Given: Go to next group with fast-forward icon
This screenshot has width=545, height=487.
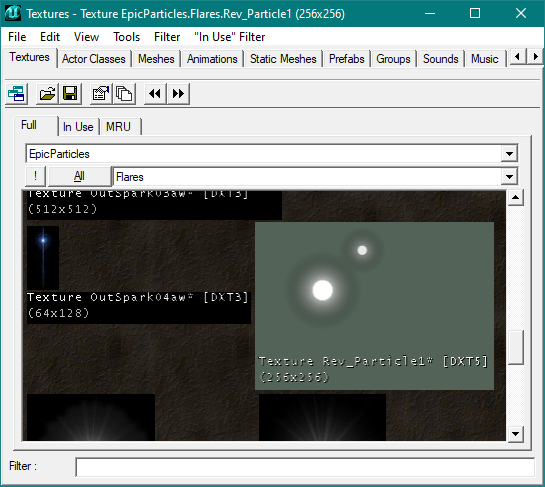Looking at the screenshot, I should (178, 94).
